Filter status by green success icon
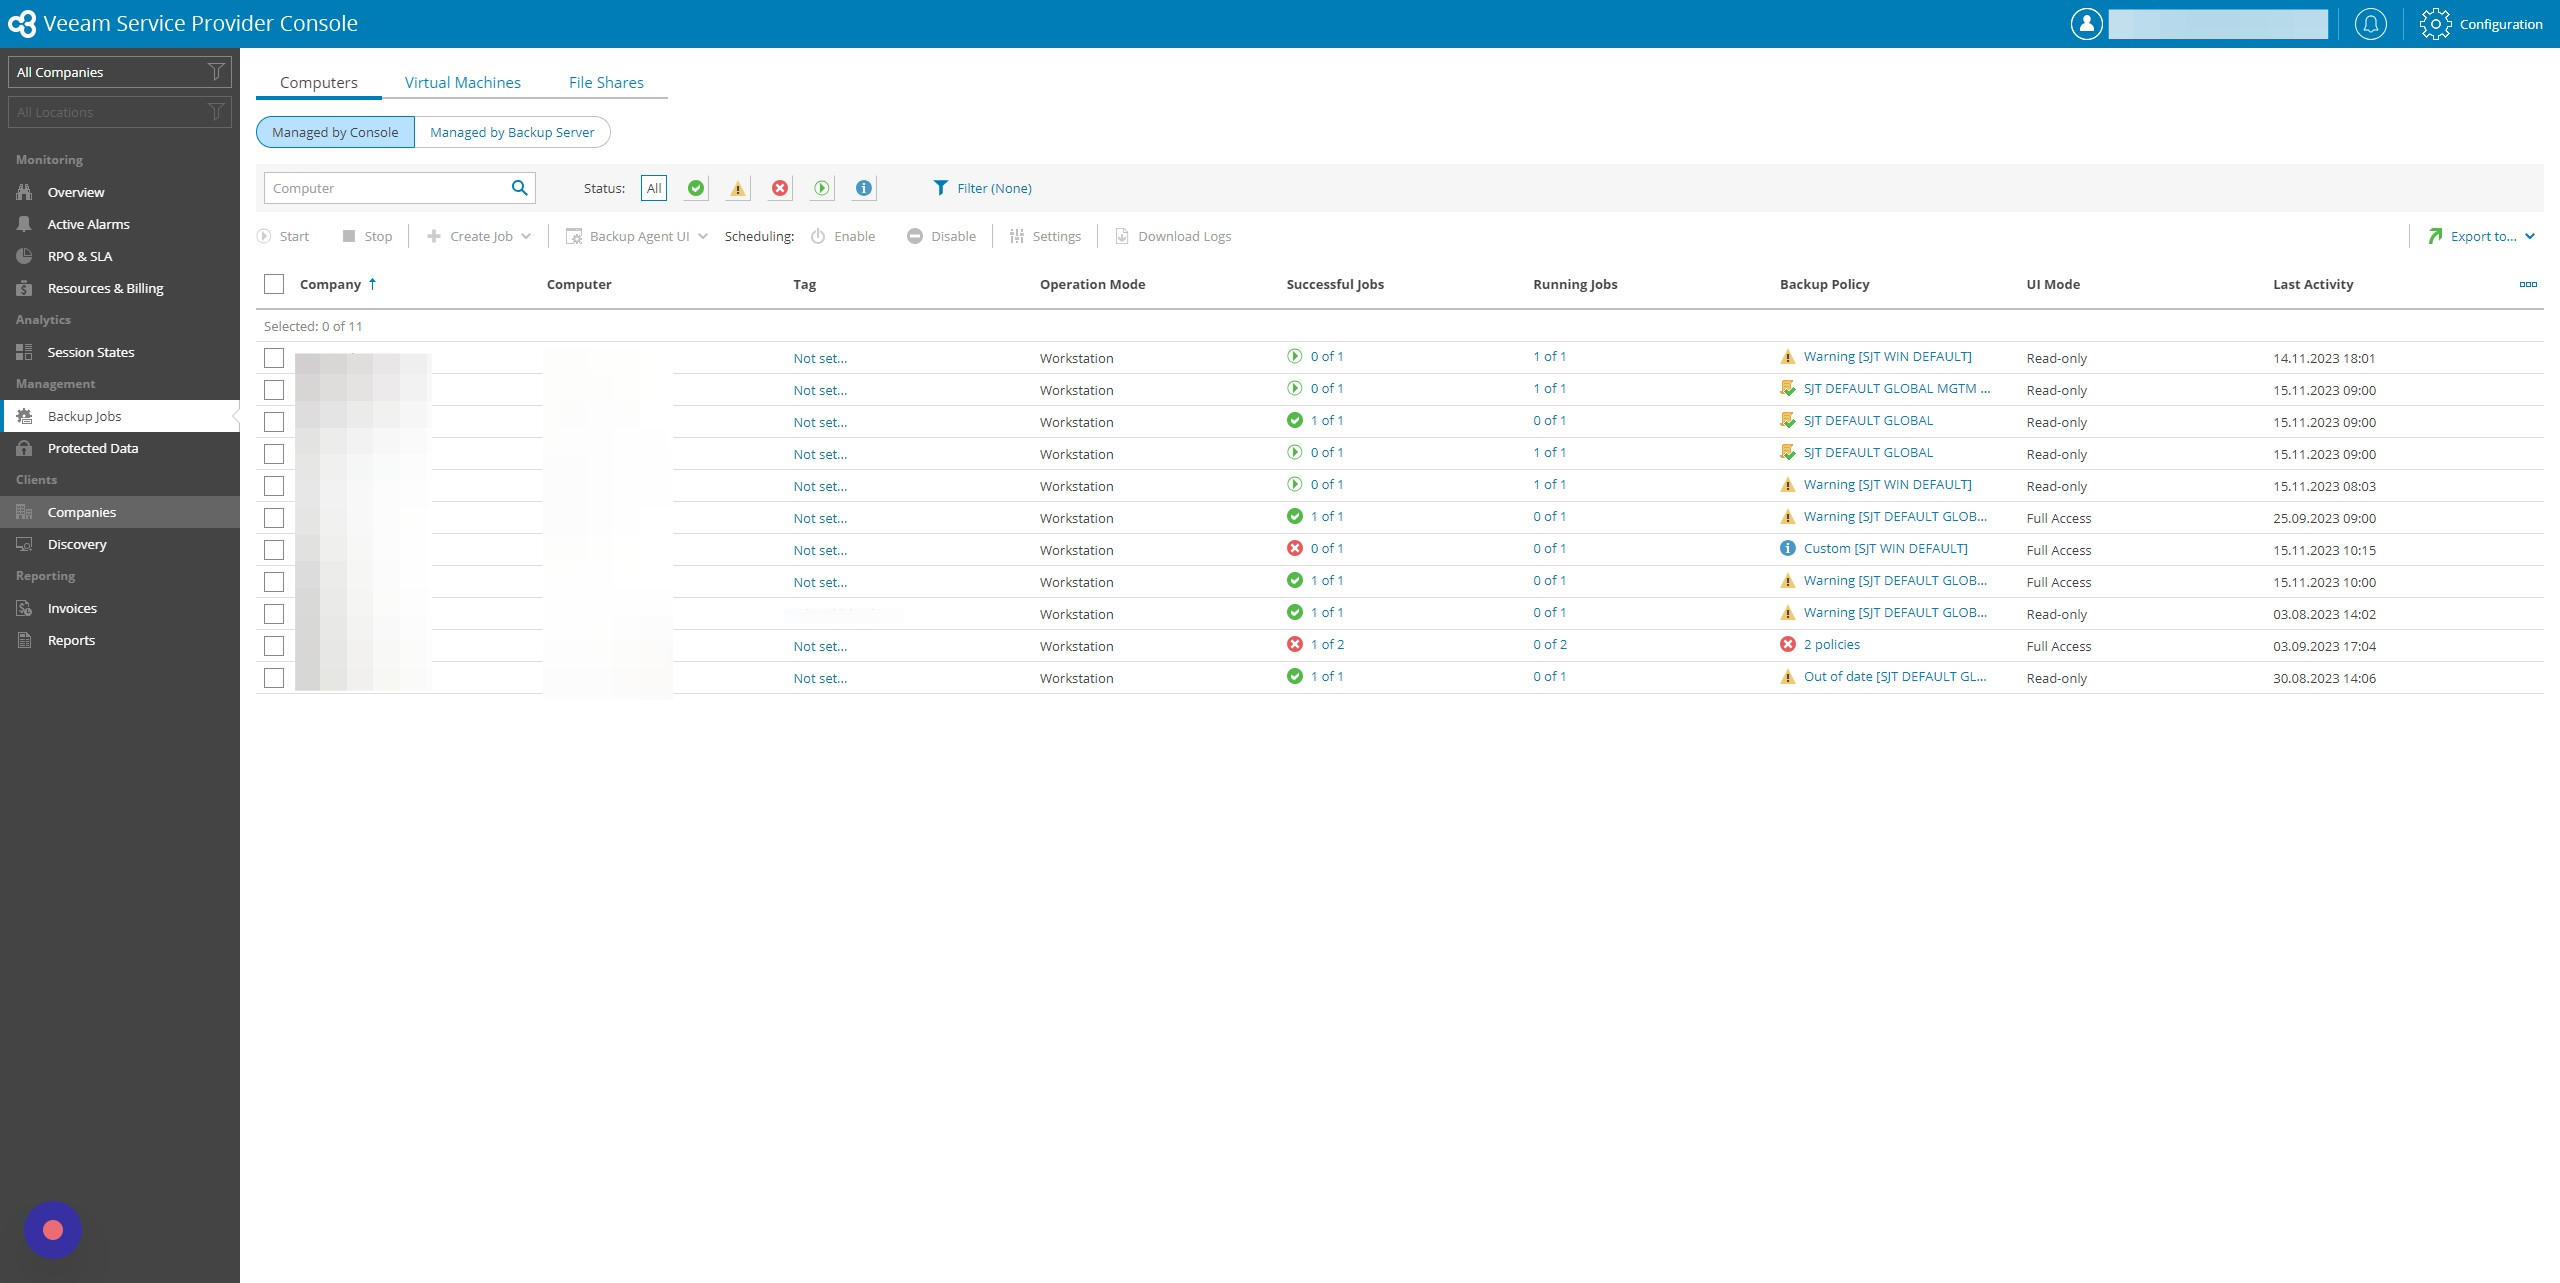 coord(696,188)
